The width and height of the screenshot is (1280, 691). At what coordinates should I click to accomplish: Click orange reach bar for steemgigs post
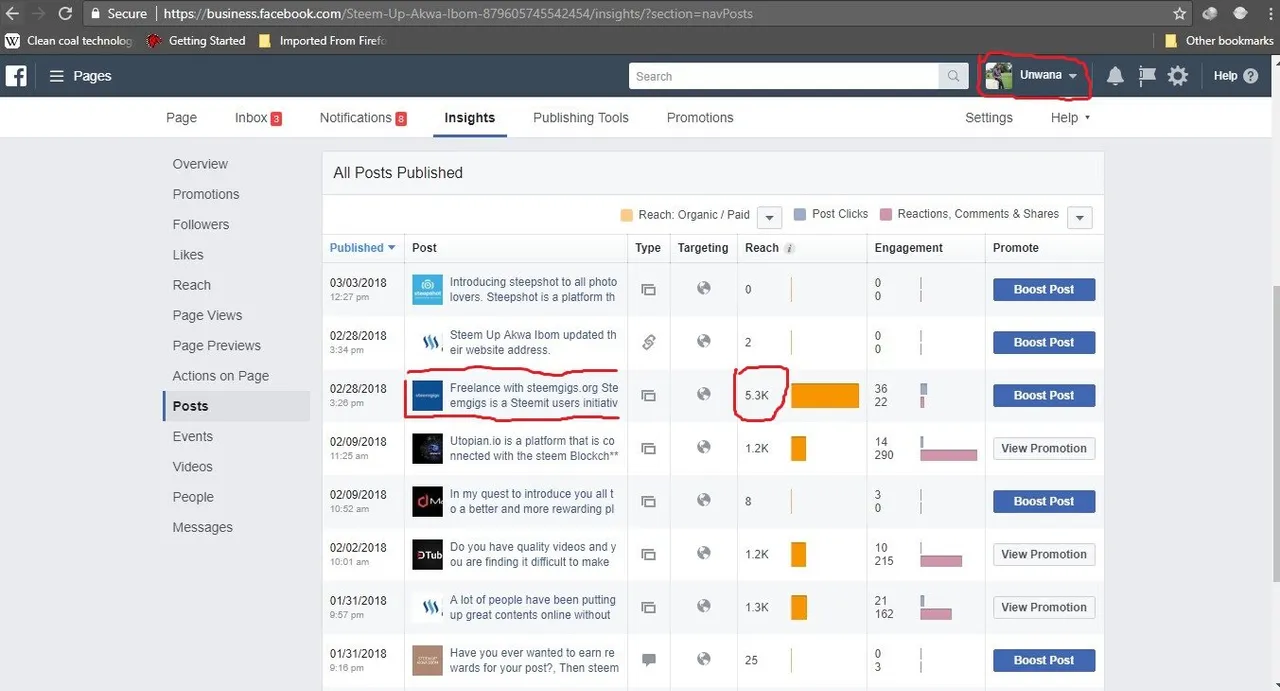(x=825, y=396)
